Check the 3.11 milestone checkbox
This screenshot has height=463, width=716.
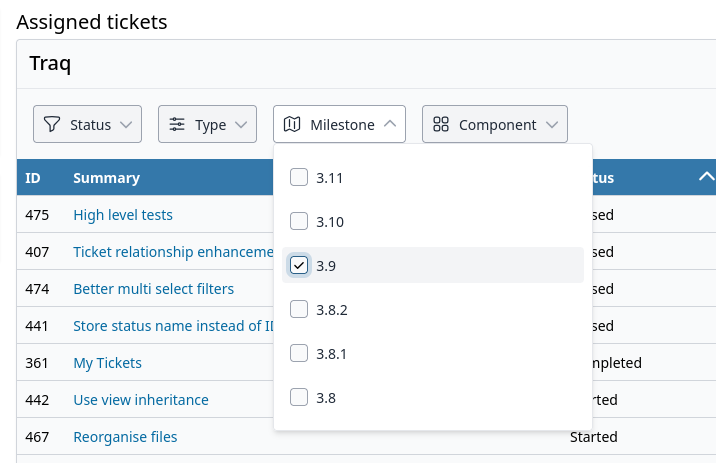tap(299, 177)
